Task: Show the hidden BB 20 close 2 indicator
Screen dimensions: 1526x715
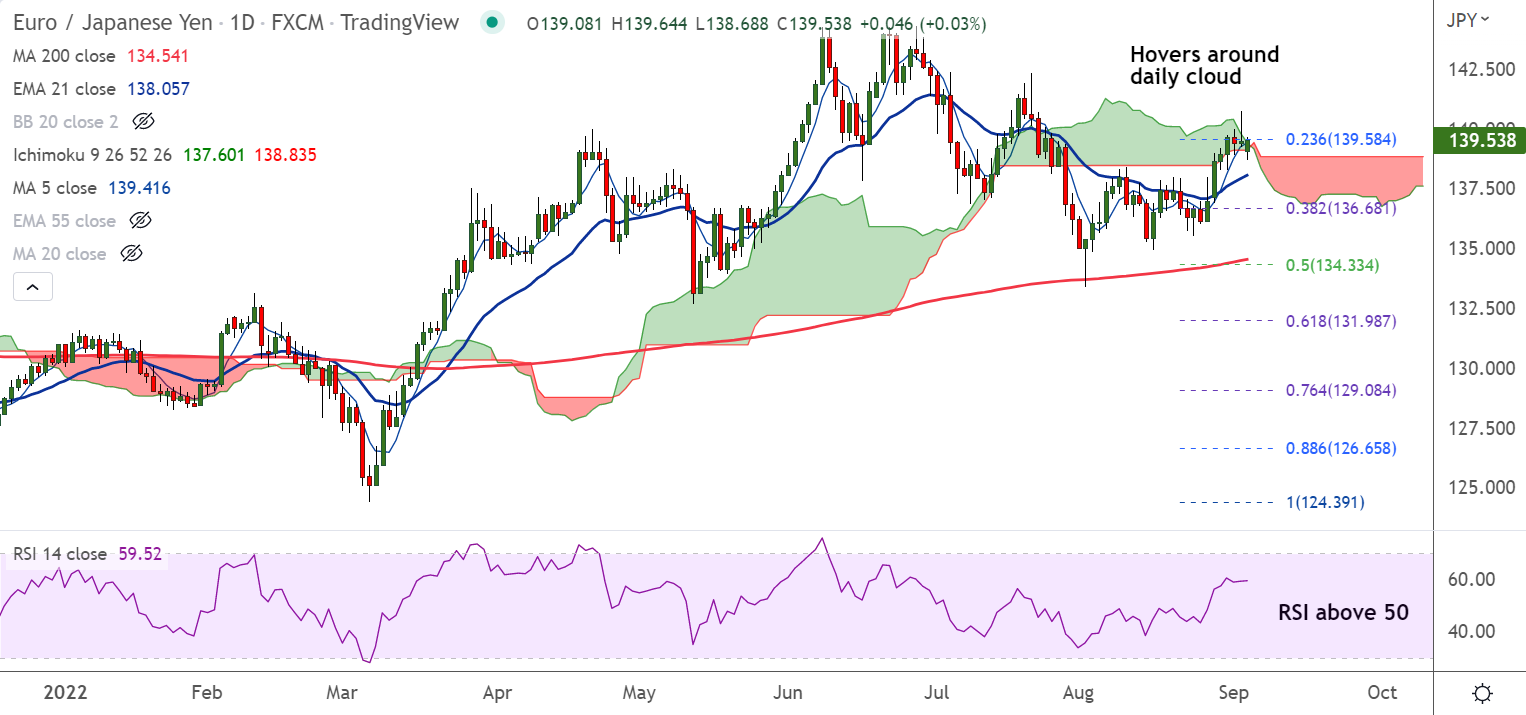Action: coord(142,121)
